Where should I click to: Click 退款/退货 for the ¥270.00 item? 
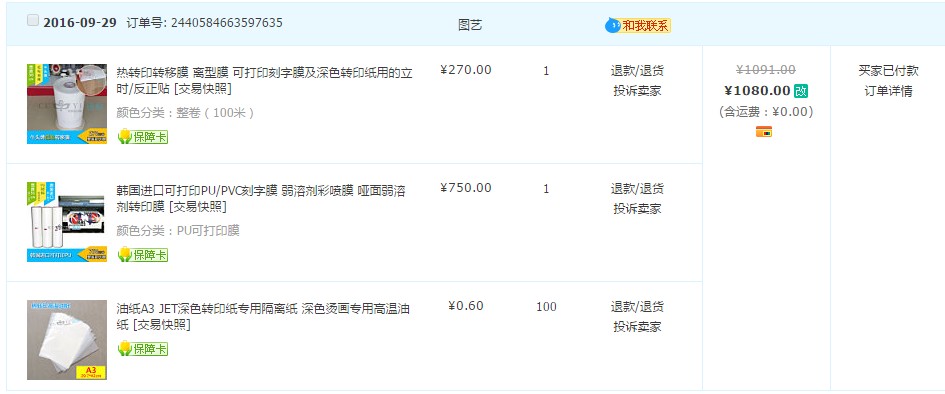pos(638,70)
